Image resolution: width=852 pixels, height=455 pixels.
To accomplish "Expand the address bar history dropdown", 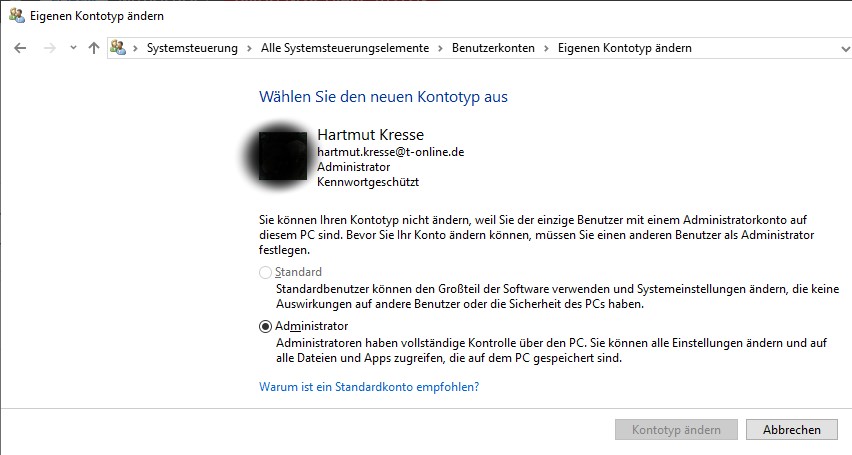I will (845, 49).
